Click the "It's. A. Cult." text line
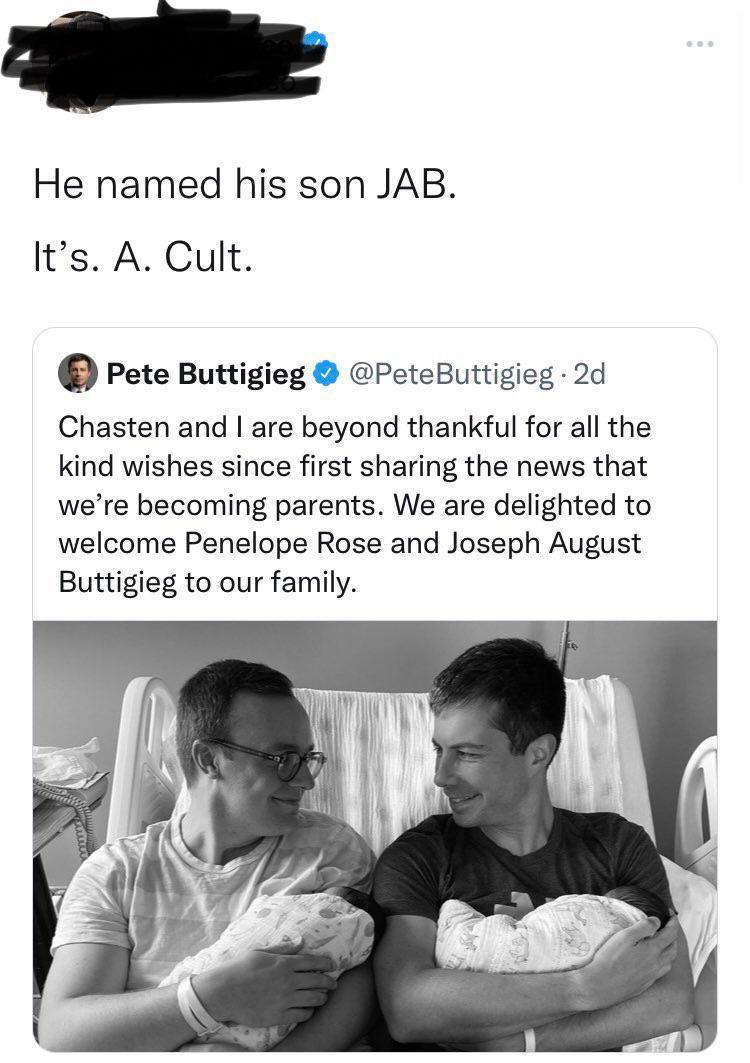This screenshot has width=750, height=1063. (x=138, y=258)
